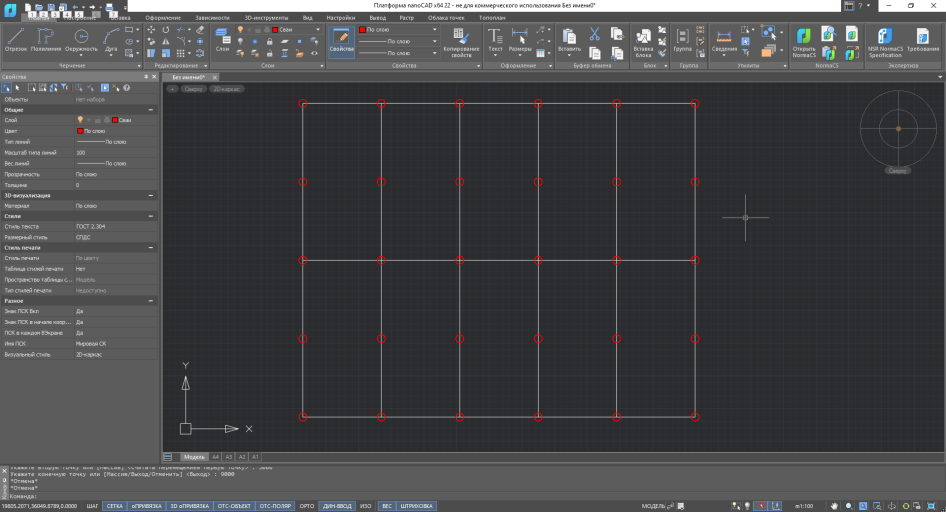The height and width of the screenshot is (512, 946).
Task: Click the move tool in Редактирование
Action: pyautogui.click(x=151, y=30)
